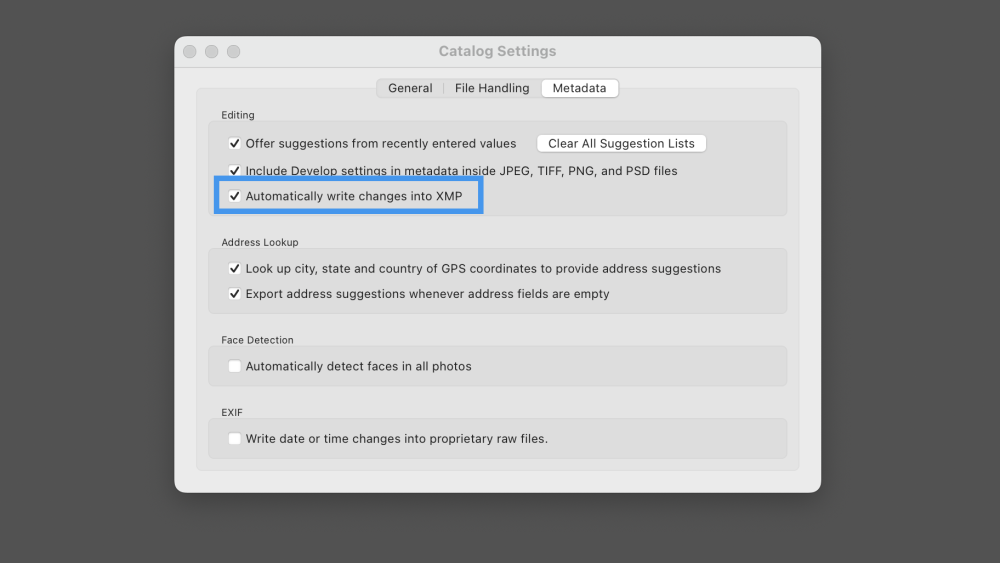Click the window zoom button
1000x563 pixels.
234,51
